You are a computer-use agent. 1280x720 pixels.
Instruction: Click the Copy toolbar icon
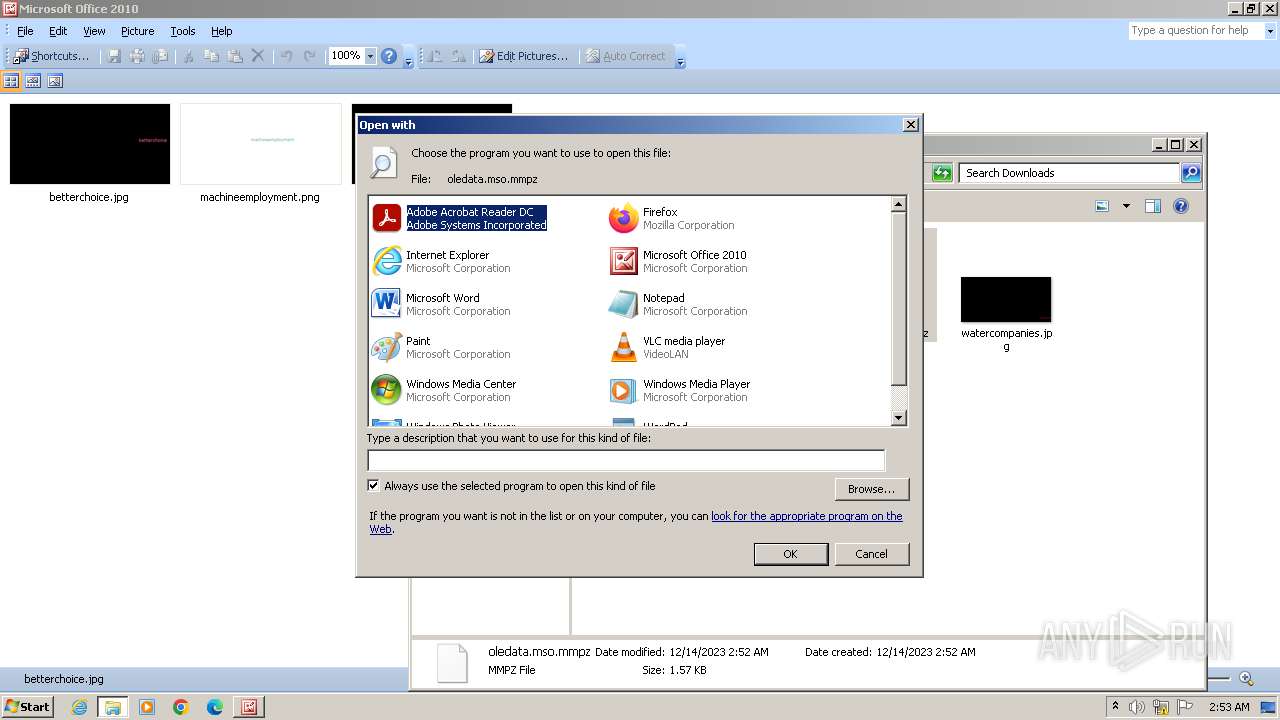211,56
